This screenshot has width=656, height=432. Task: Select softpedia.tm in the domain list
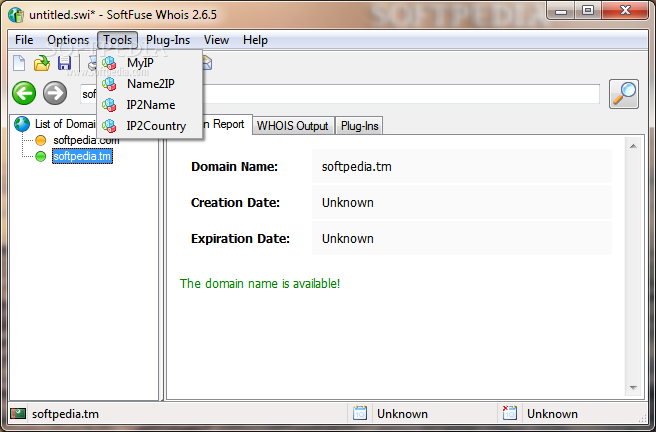pyautogui.click(x=82, y=156)
